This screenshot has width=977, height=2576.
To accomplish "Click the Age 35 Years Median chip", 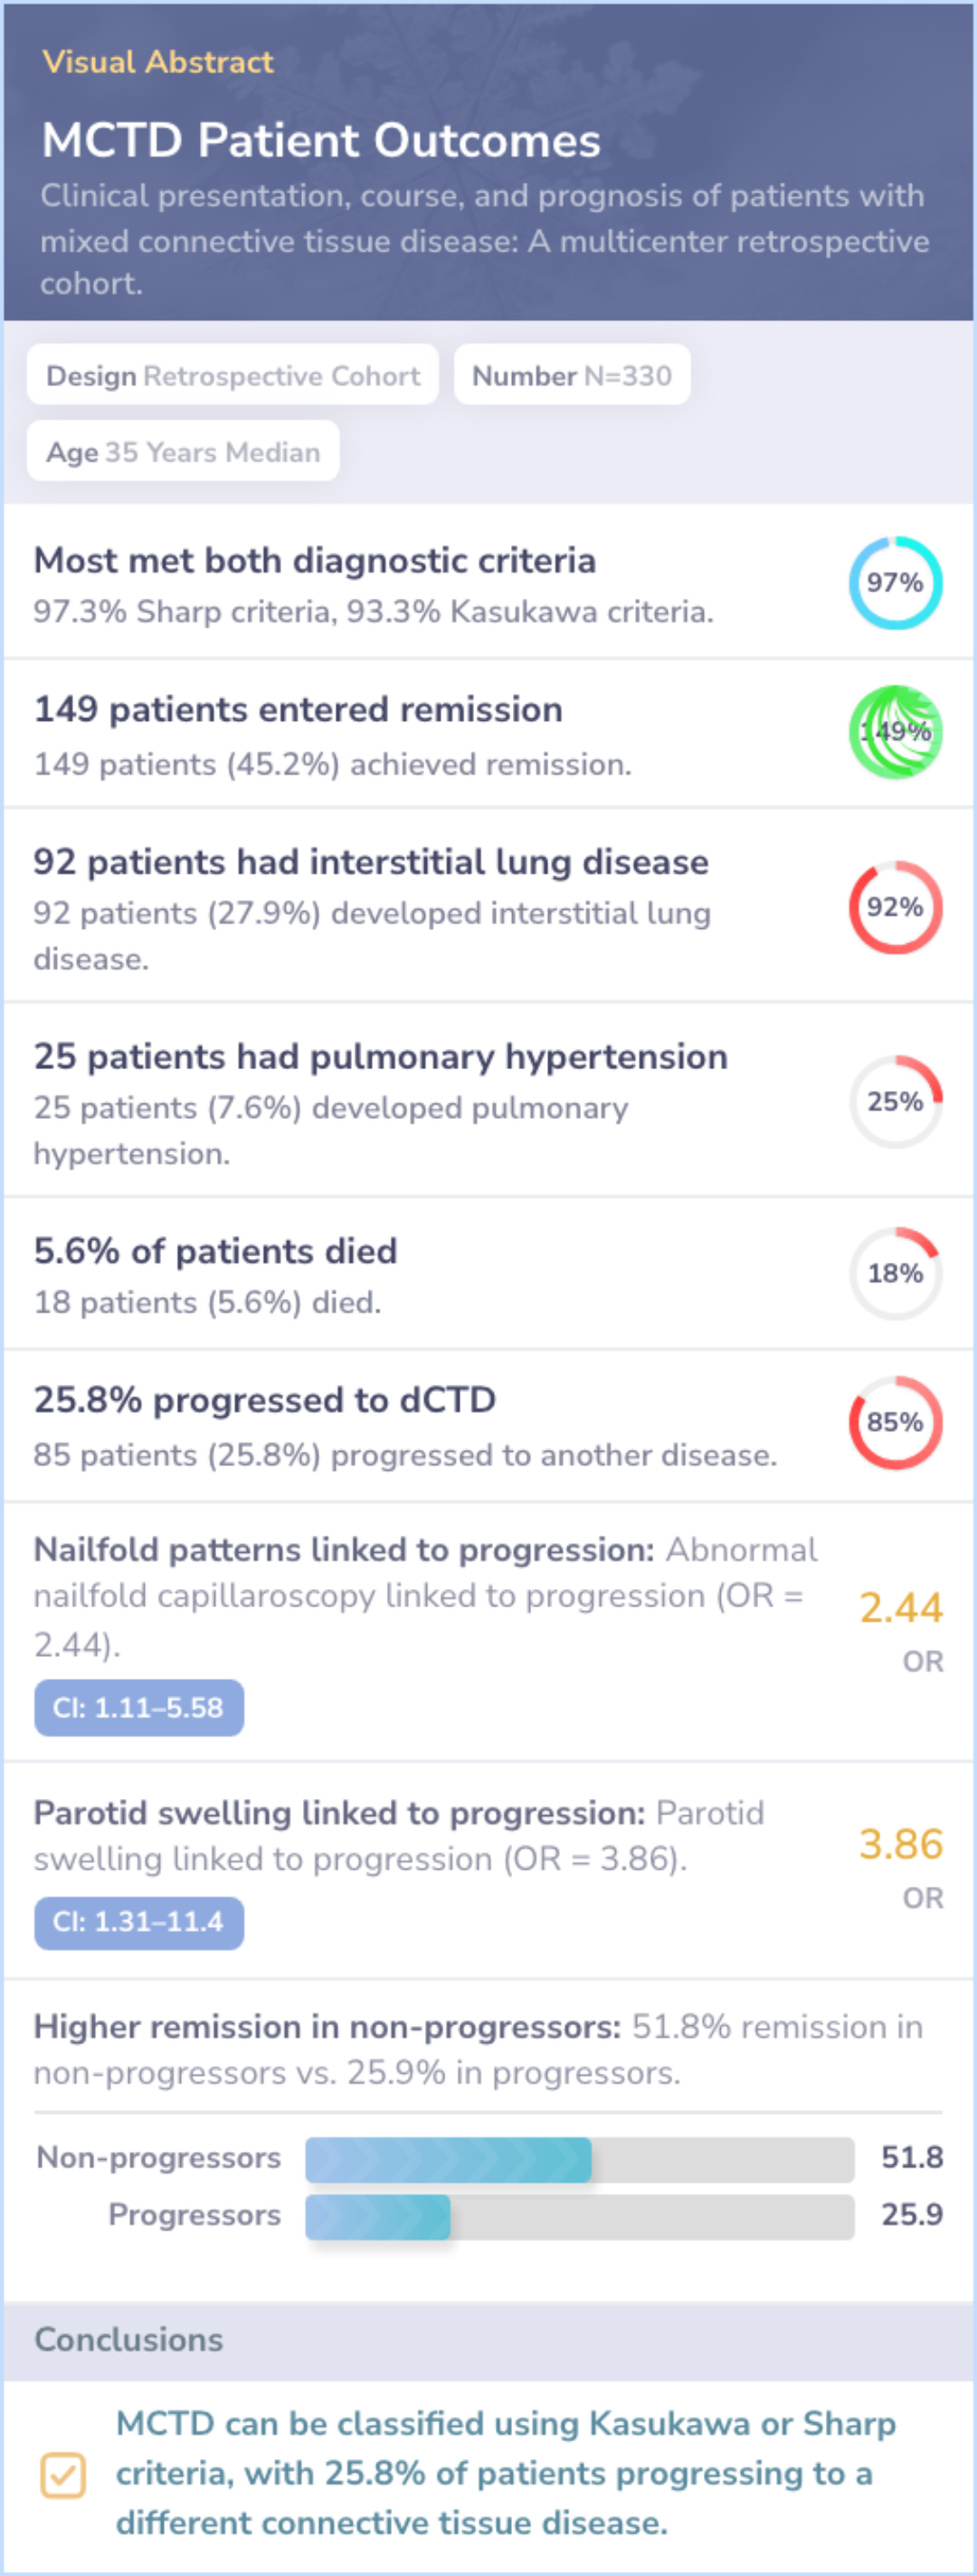I will click(183, 452).
